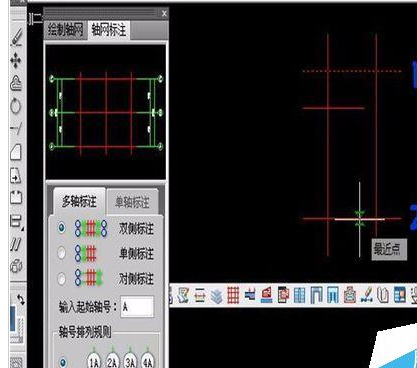Open the 单轴标注 sub-tab
417x368 pixels.
132,202
